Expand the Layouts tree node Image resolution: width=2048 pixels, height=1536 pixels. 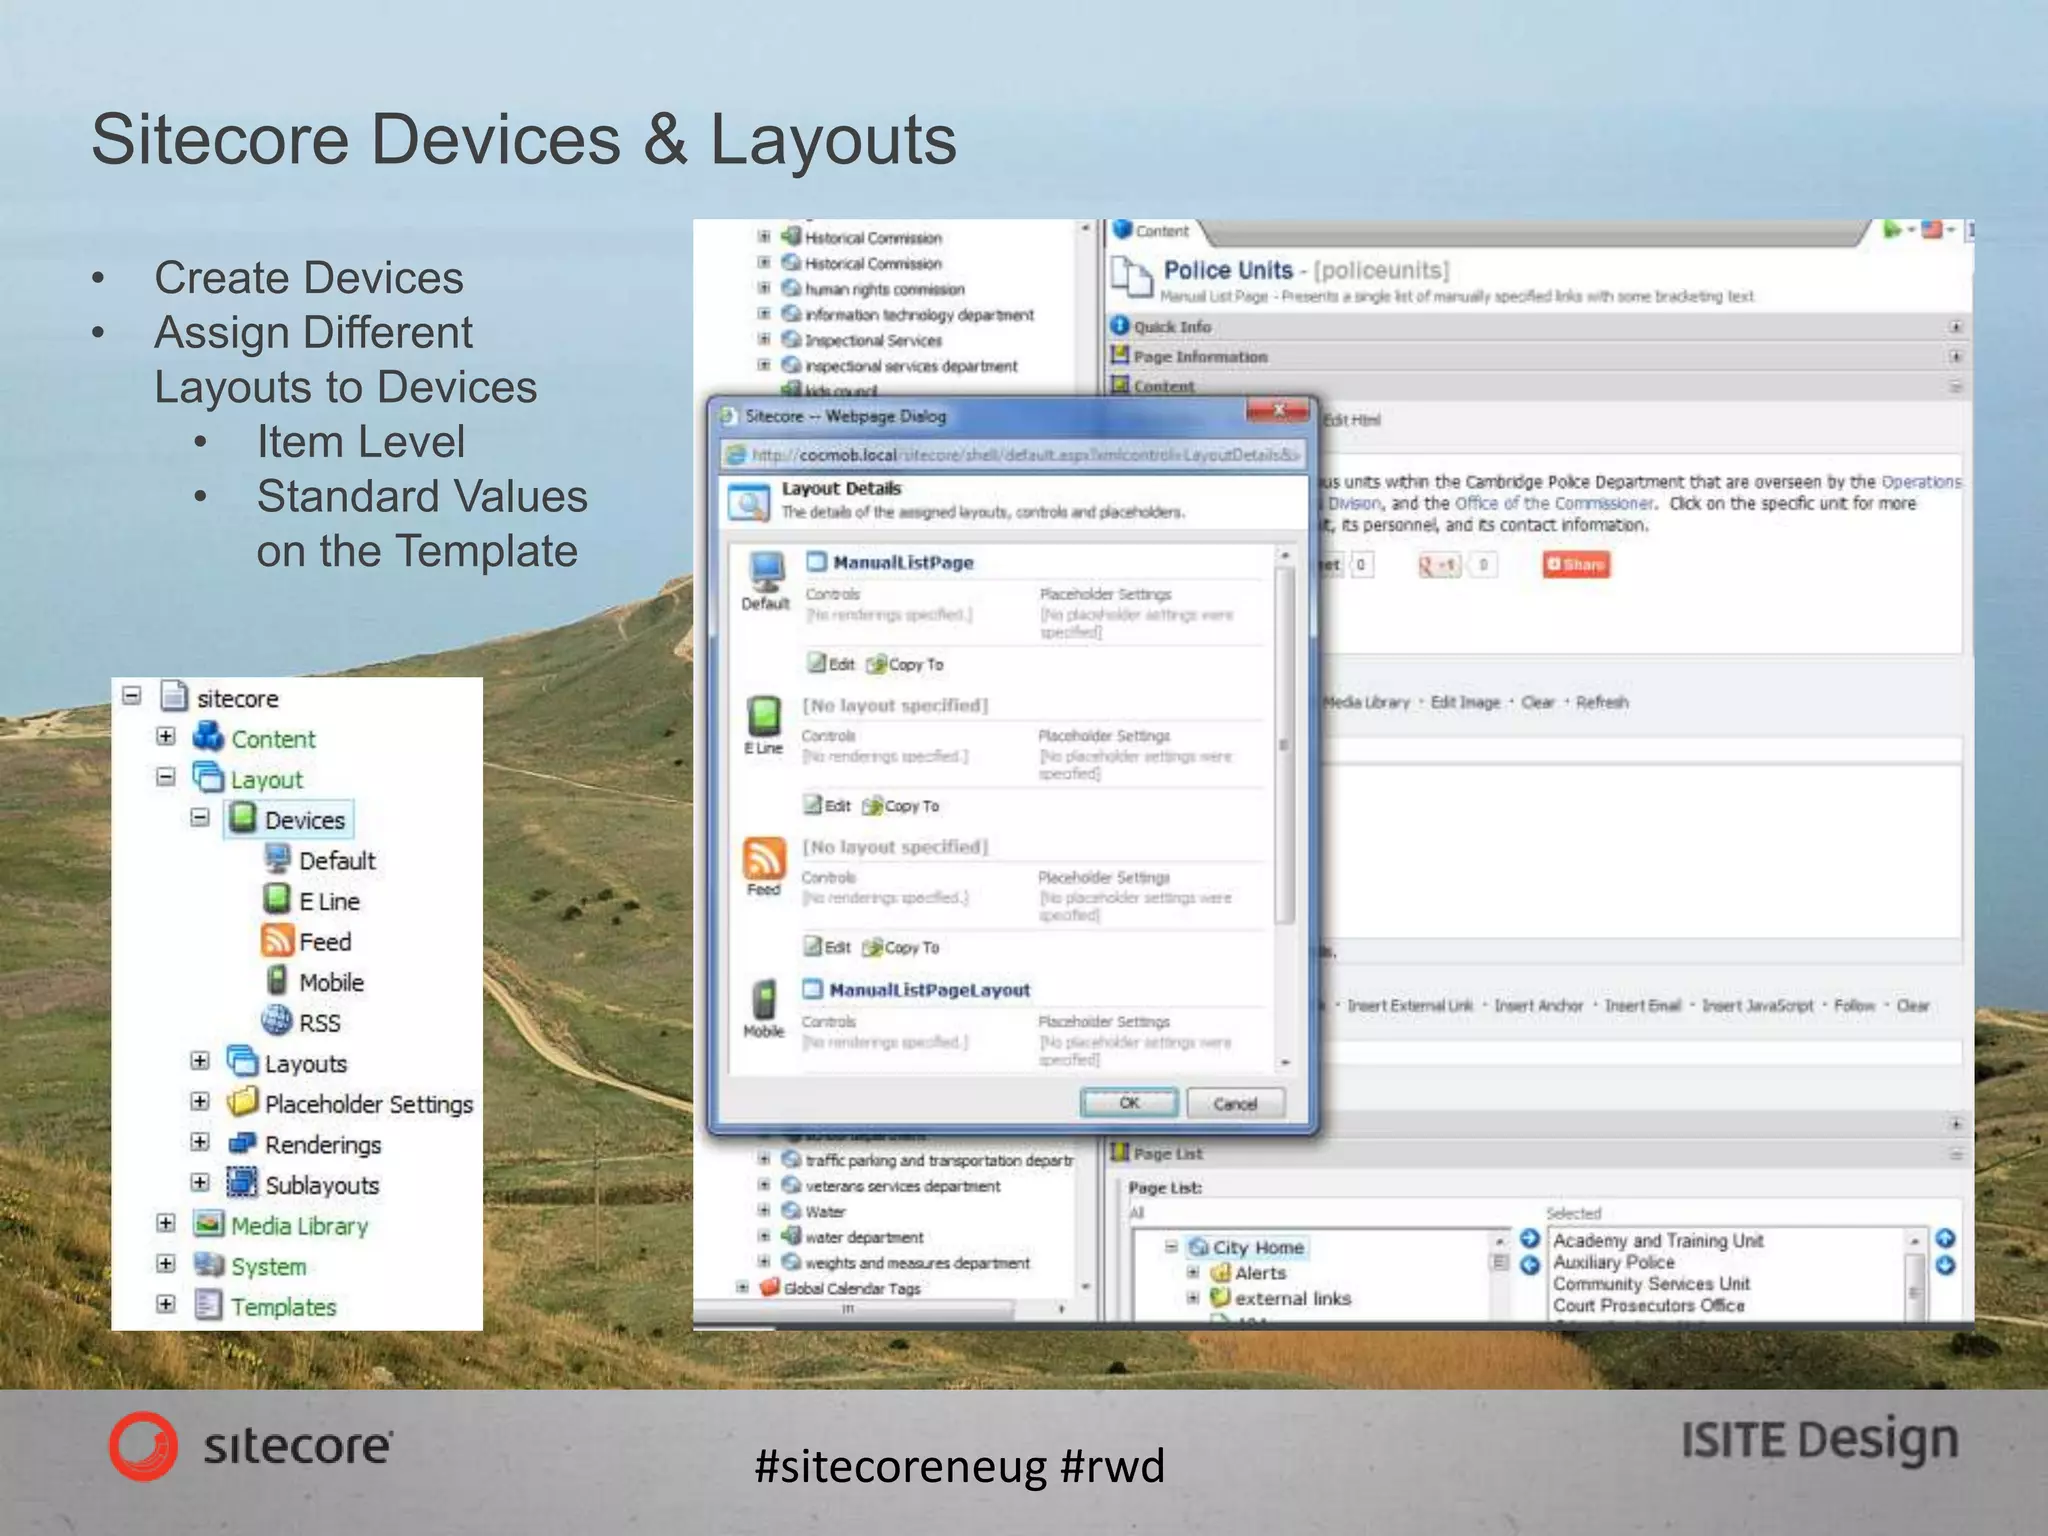tap(200, 1061)
